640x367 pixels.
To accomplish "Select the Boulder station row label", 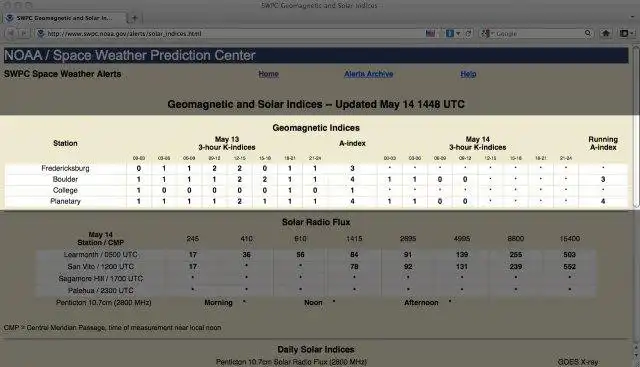I will tap(65, 179).
